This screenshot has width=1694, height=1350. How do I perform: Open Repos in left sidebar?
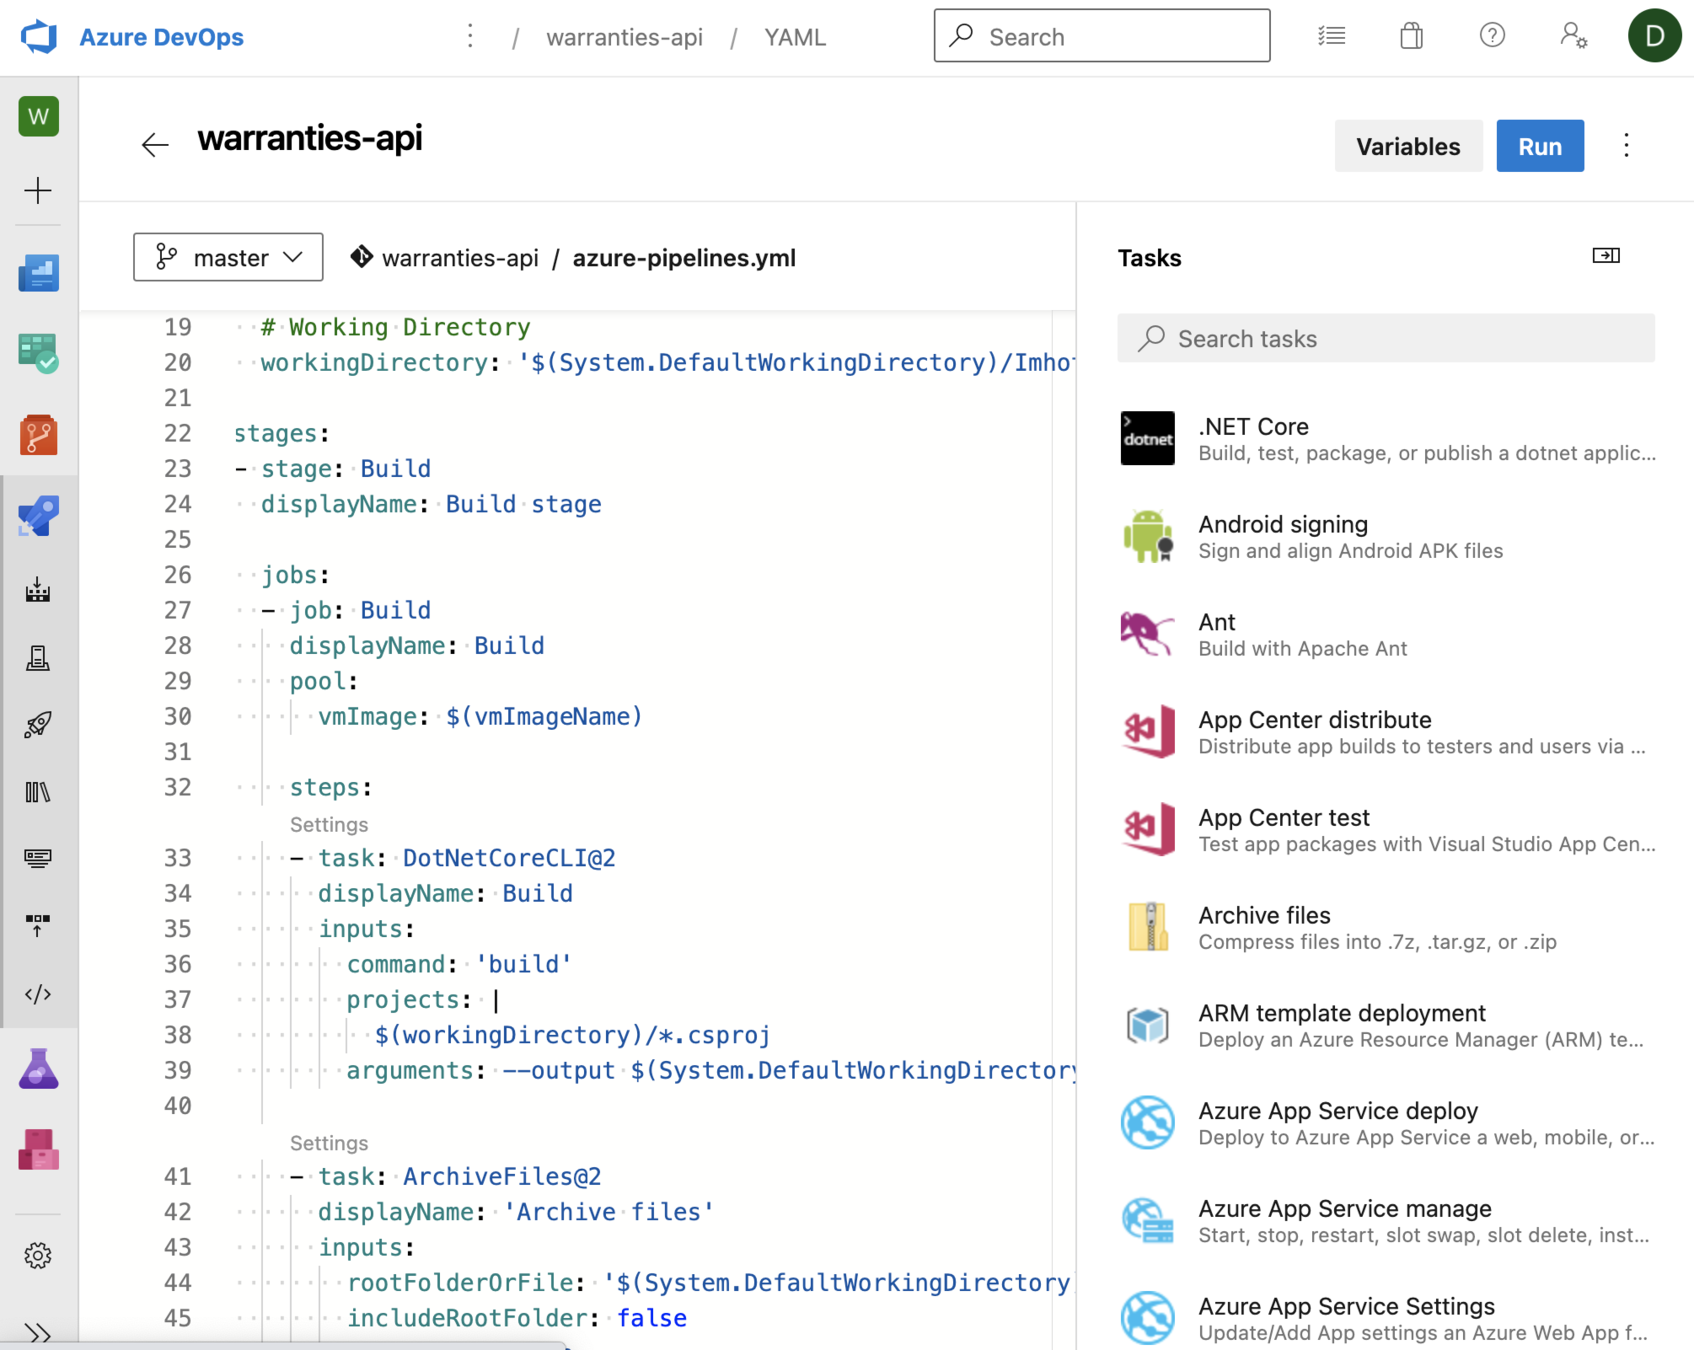pyautogui.click(x=39, y=435)
